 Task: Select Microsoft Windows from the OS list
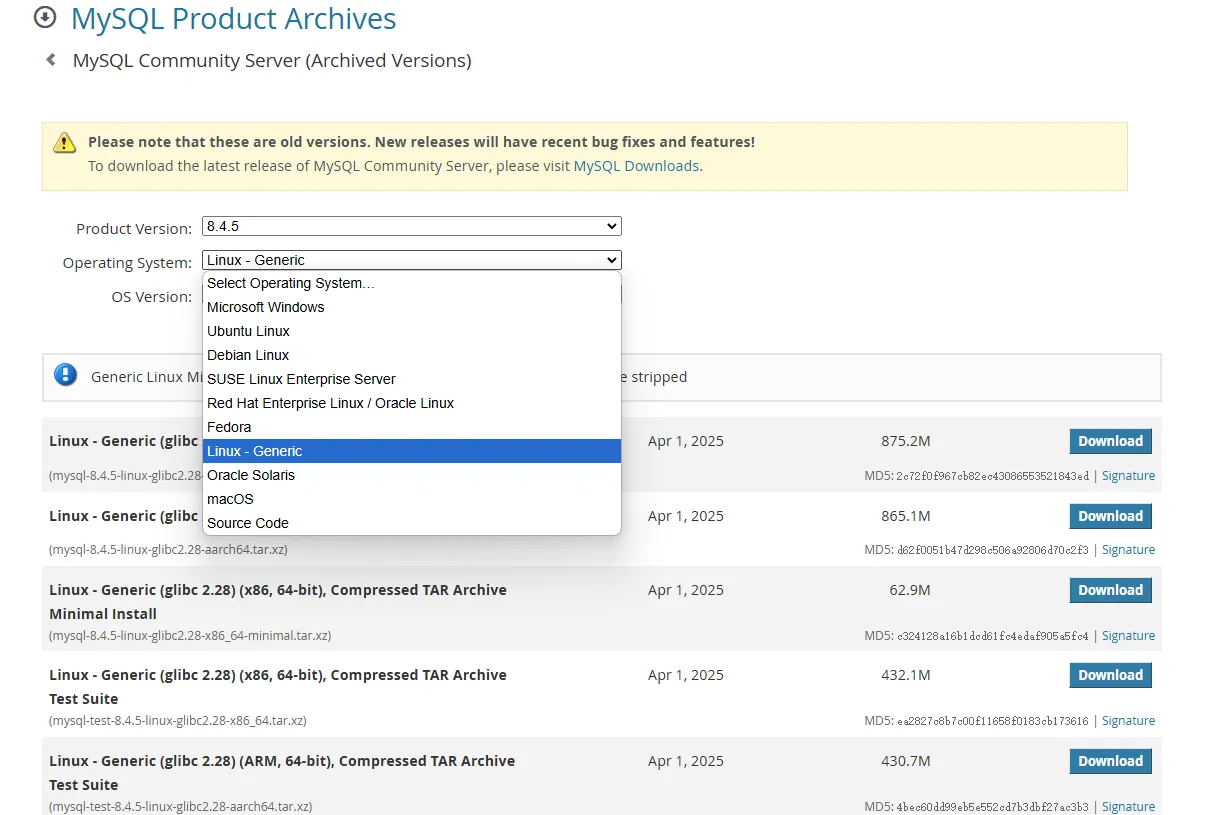266,307
